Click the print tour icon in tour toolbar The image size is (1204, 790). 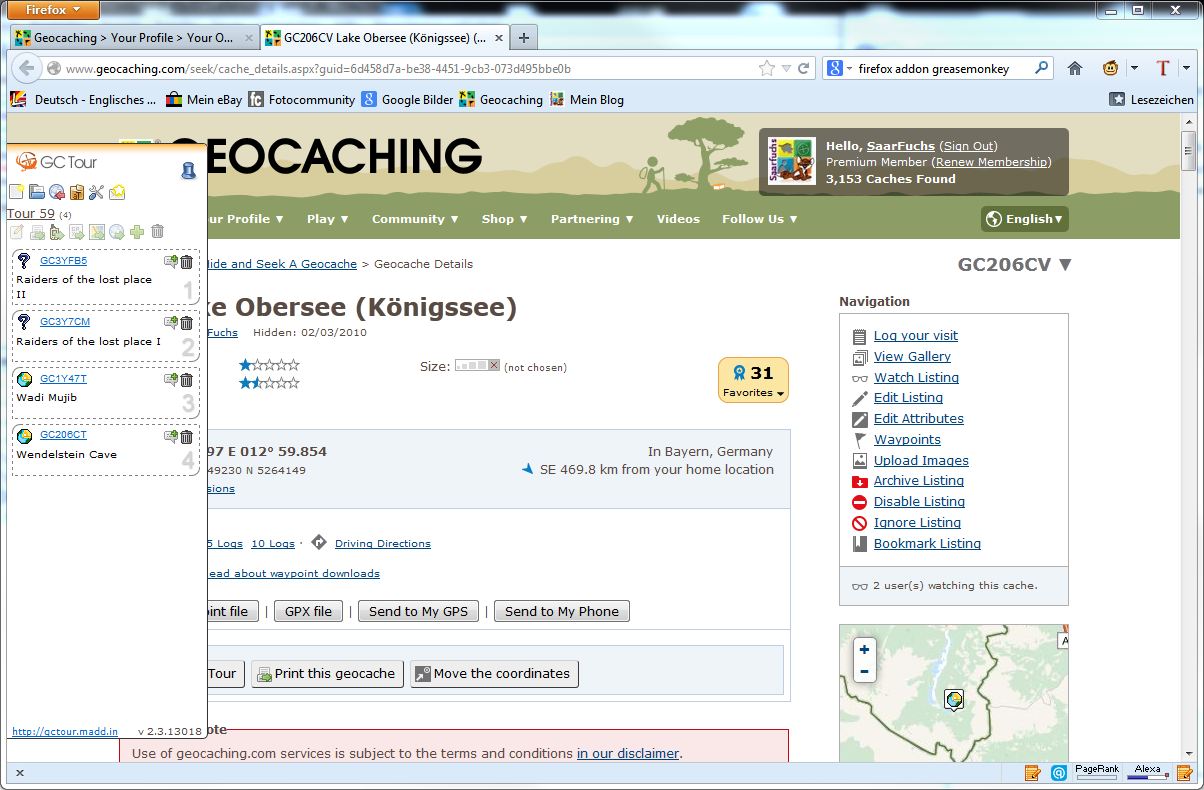37,232
